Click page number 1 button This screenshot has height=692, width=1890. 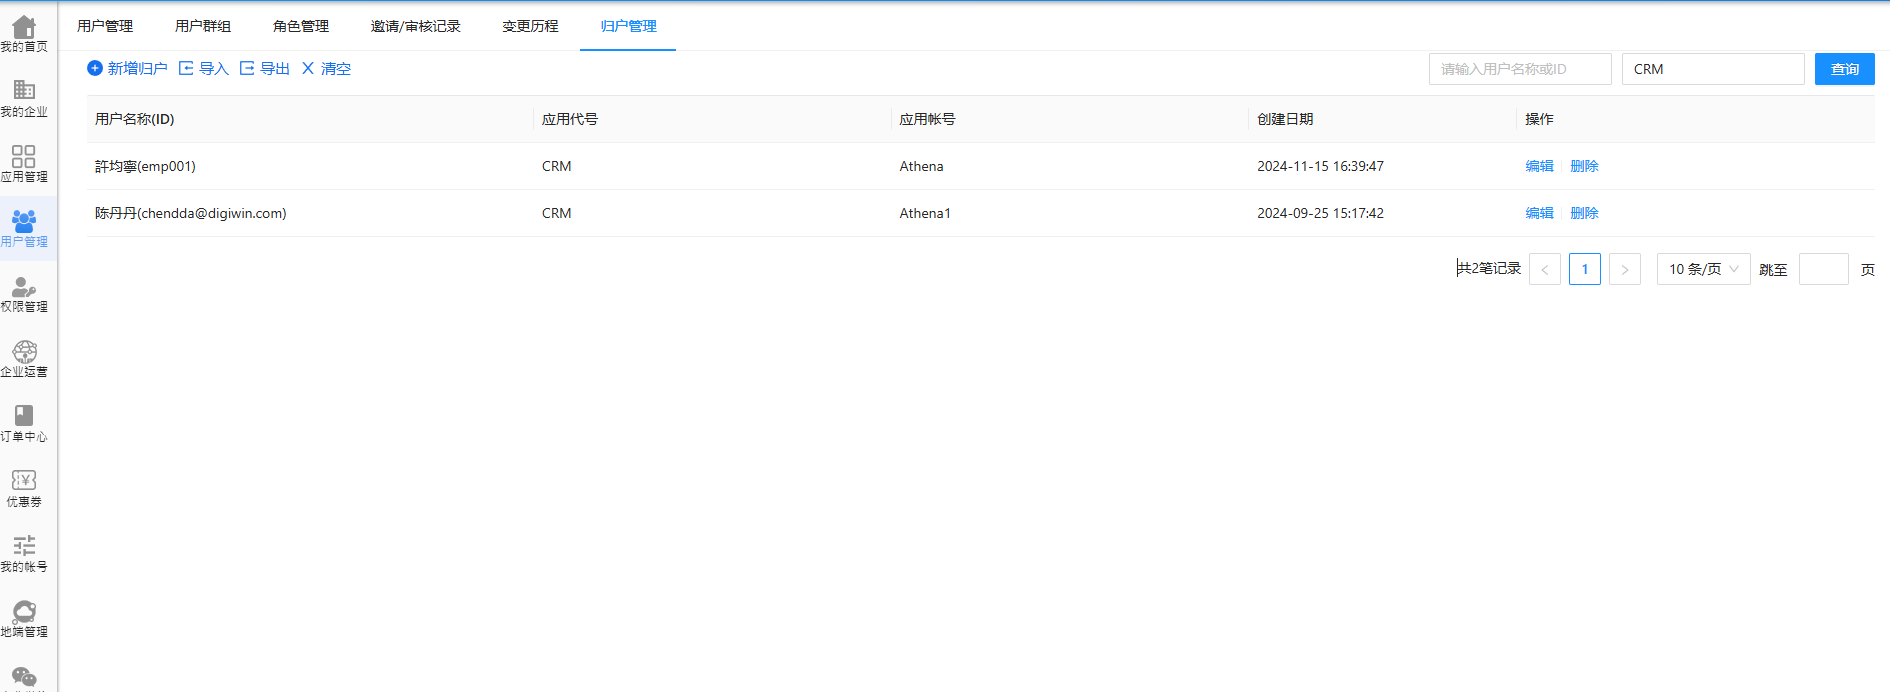(1585, 269)
